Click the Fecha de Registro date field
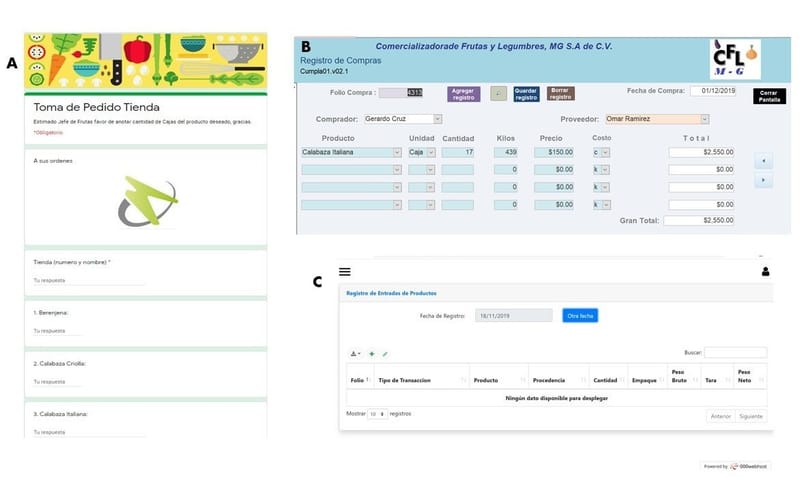 (514, 316)
